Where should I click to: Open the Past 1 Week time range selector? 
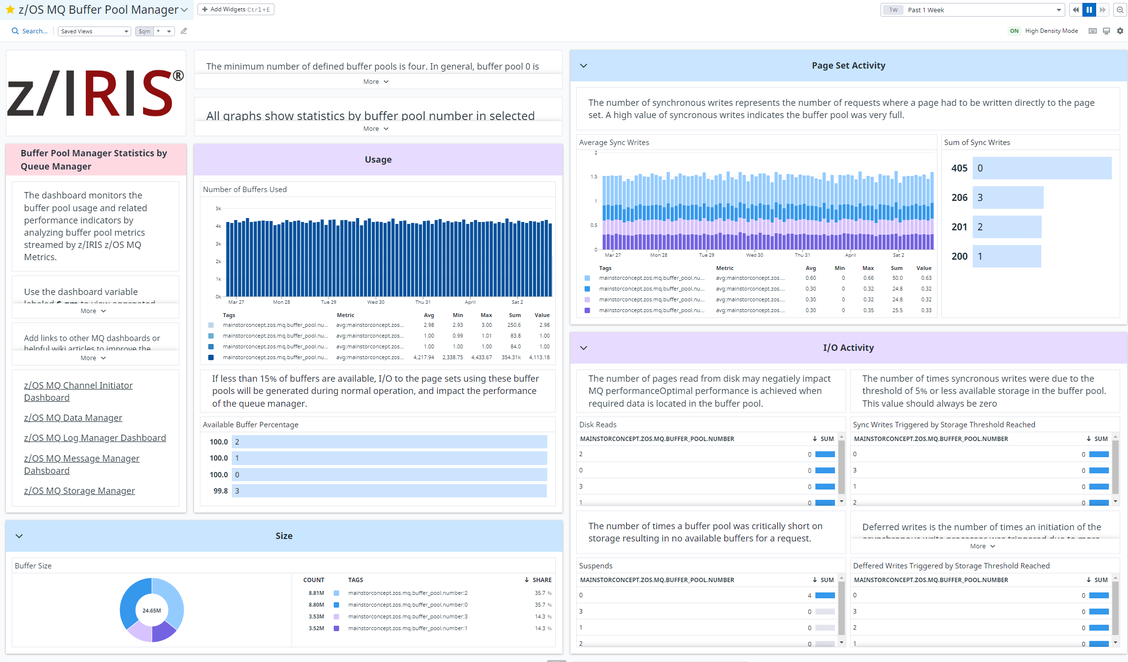click(x=972, y=10)
